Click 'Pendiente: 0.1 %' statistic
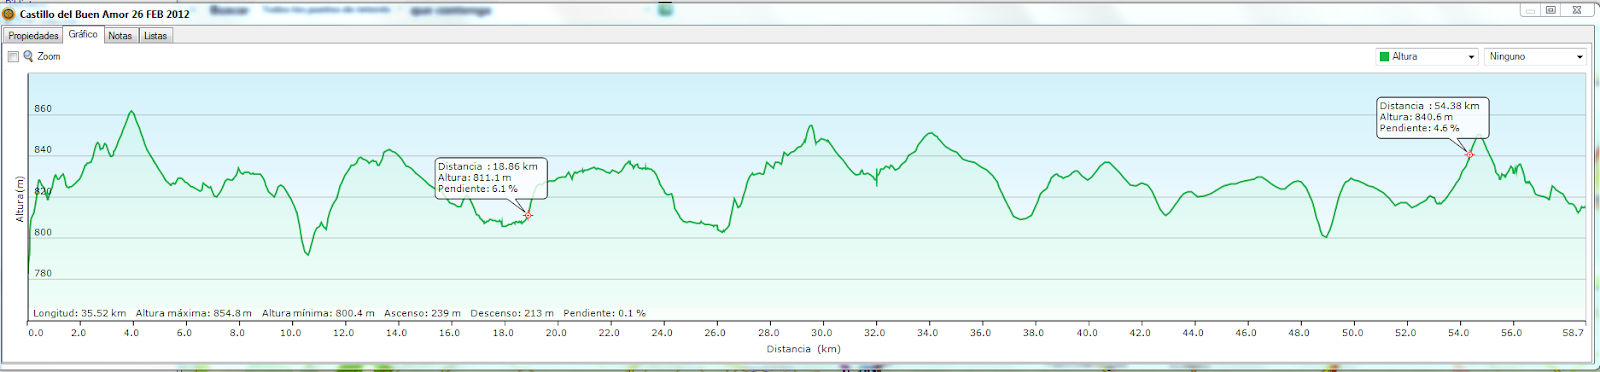The image size is (1600, 372). pos(604,313)
